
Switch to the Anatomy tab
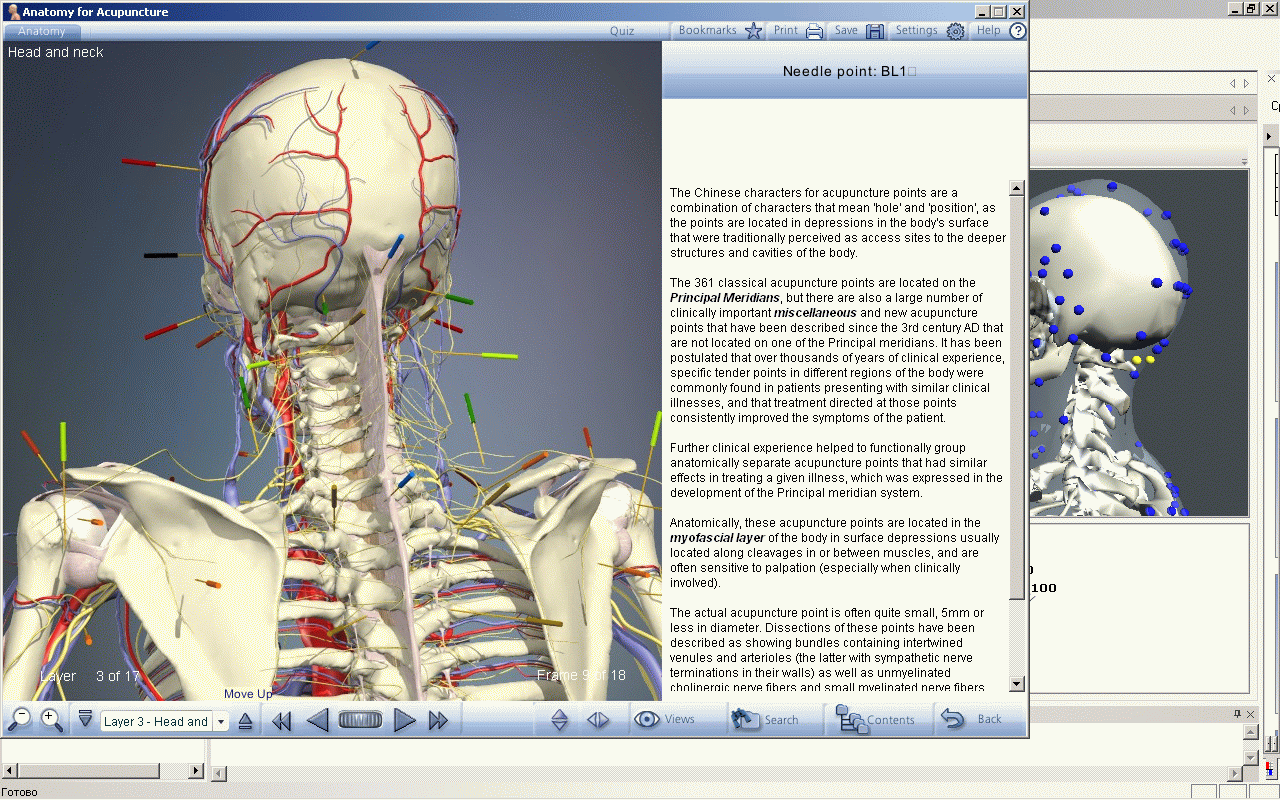pyautogui.click(x=42, y=31)
